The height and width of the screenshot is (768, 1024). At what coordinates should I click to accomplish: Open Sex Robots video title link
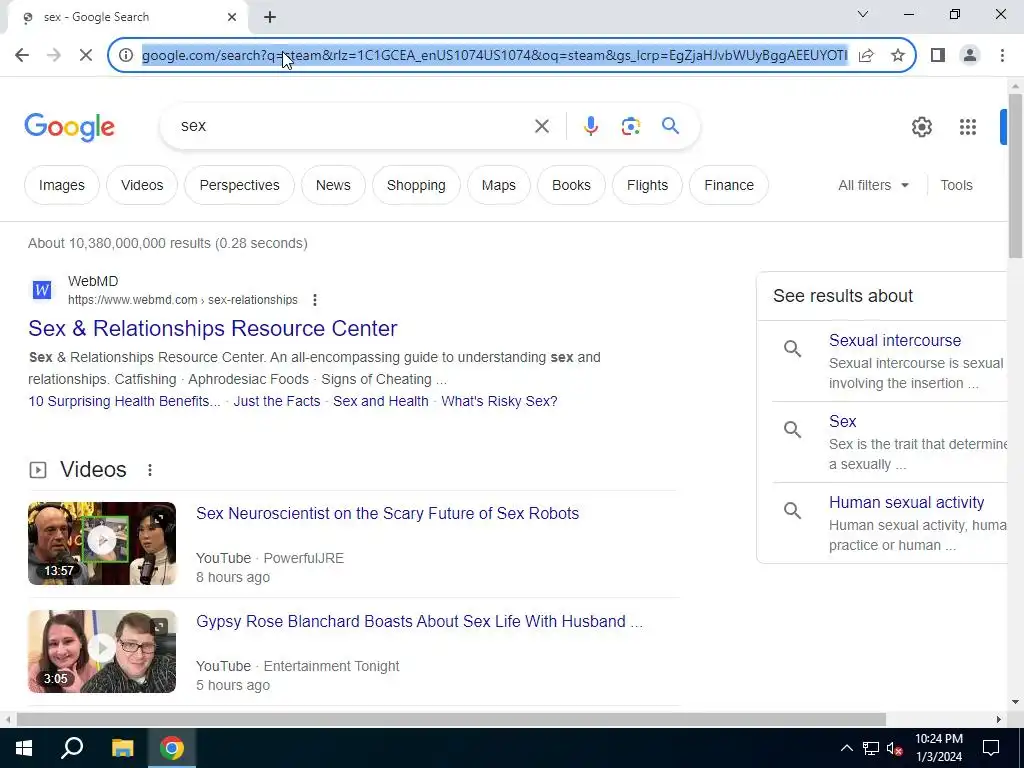387,513
